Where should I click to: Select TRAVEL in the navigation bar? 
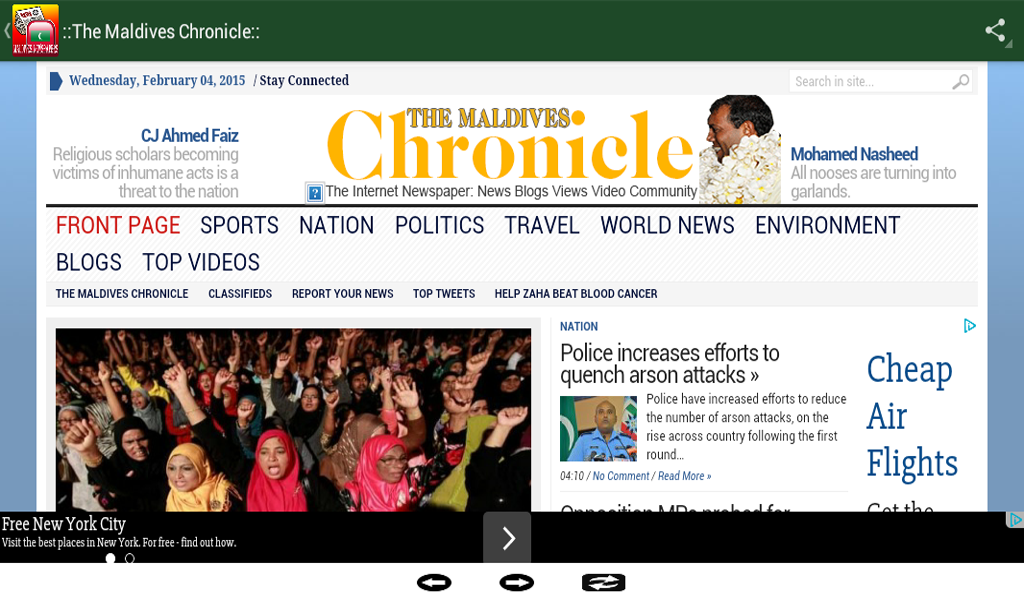click(x=542, y=225)
